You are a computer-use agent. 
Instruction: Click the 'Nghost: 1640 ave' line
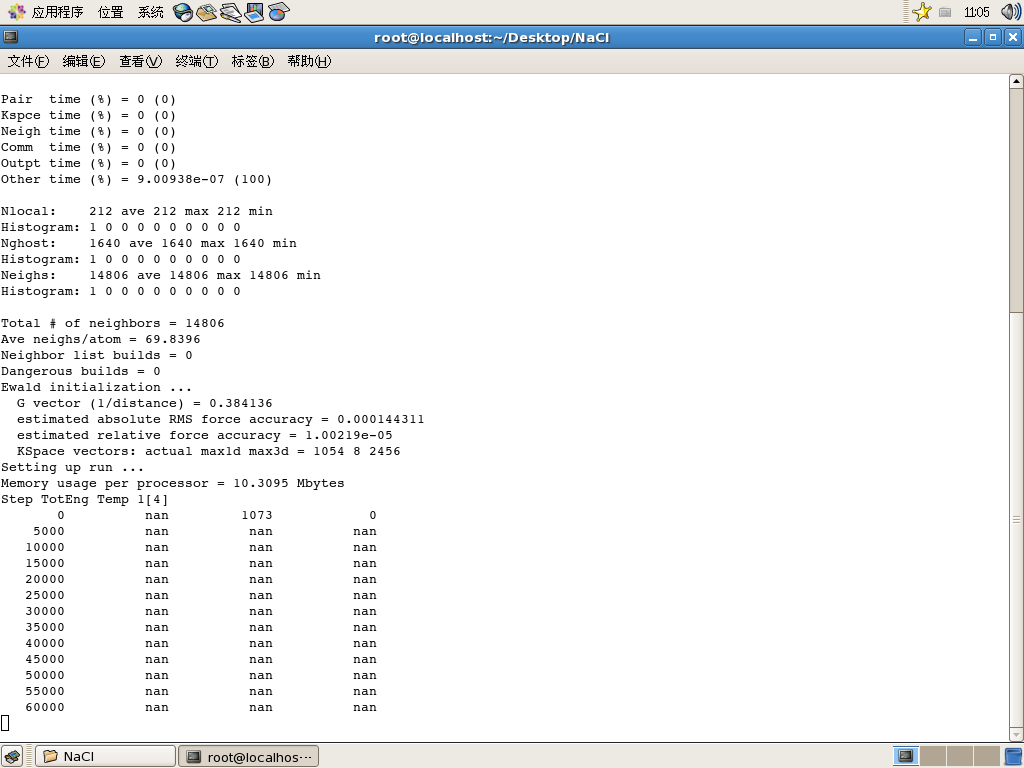pos(148,244)
